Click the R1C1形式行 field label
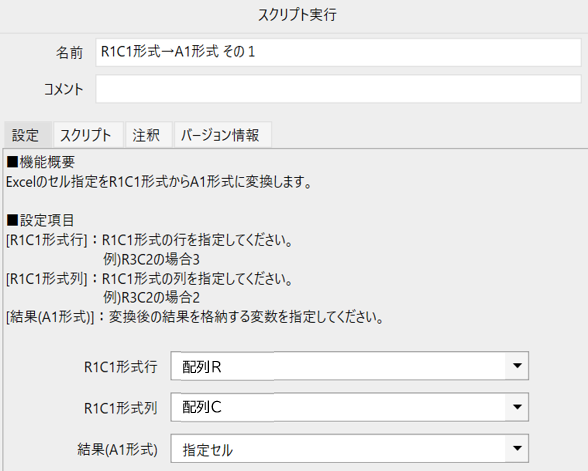588x471 pixels. coord(120,366)
